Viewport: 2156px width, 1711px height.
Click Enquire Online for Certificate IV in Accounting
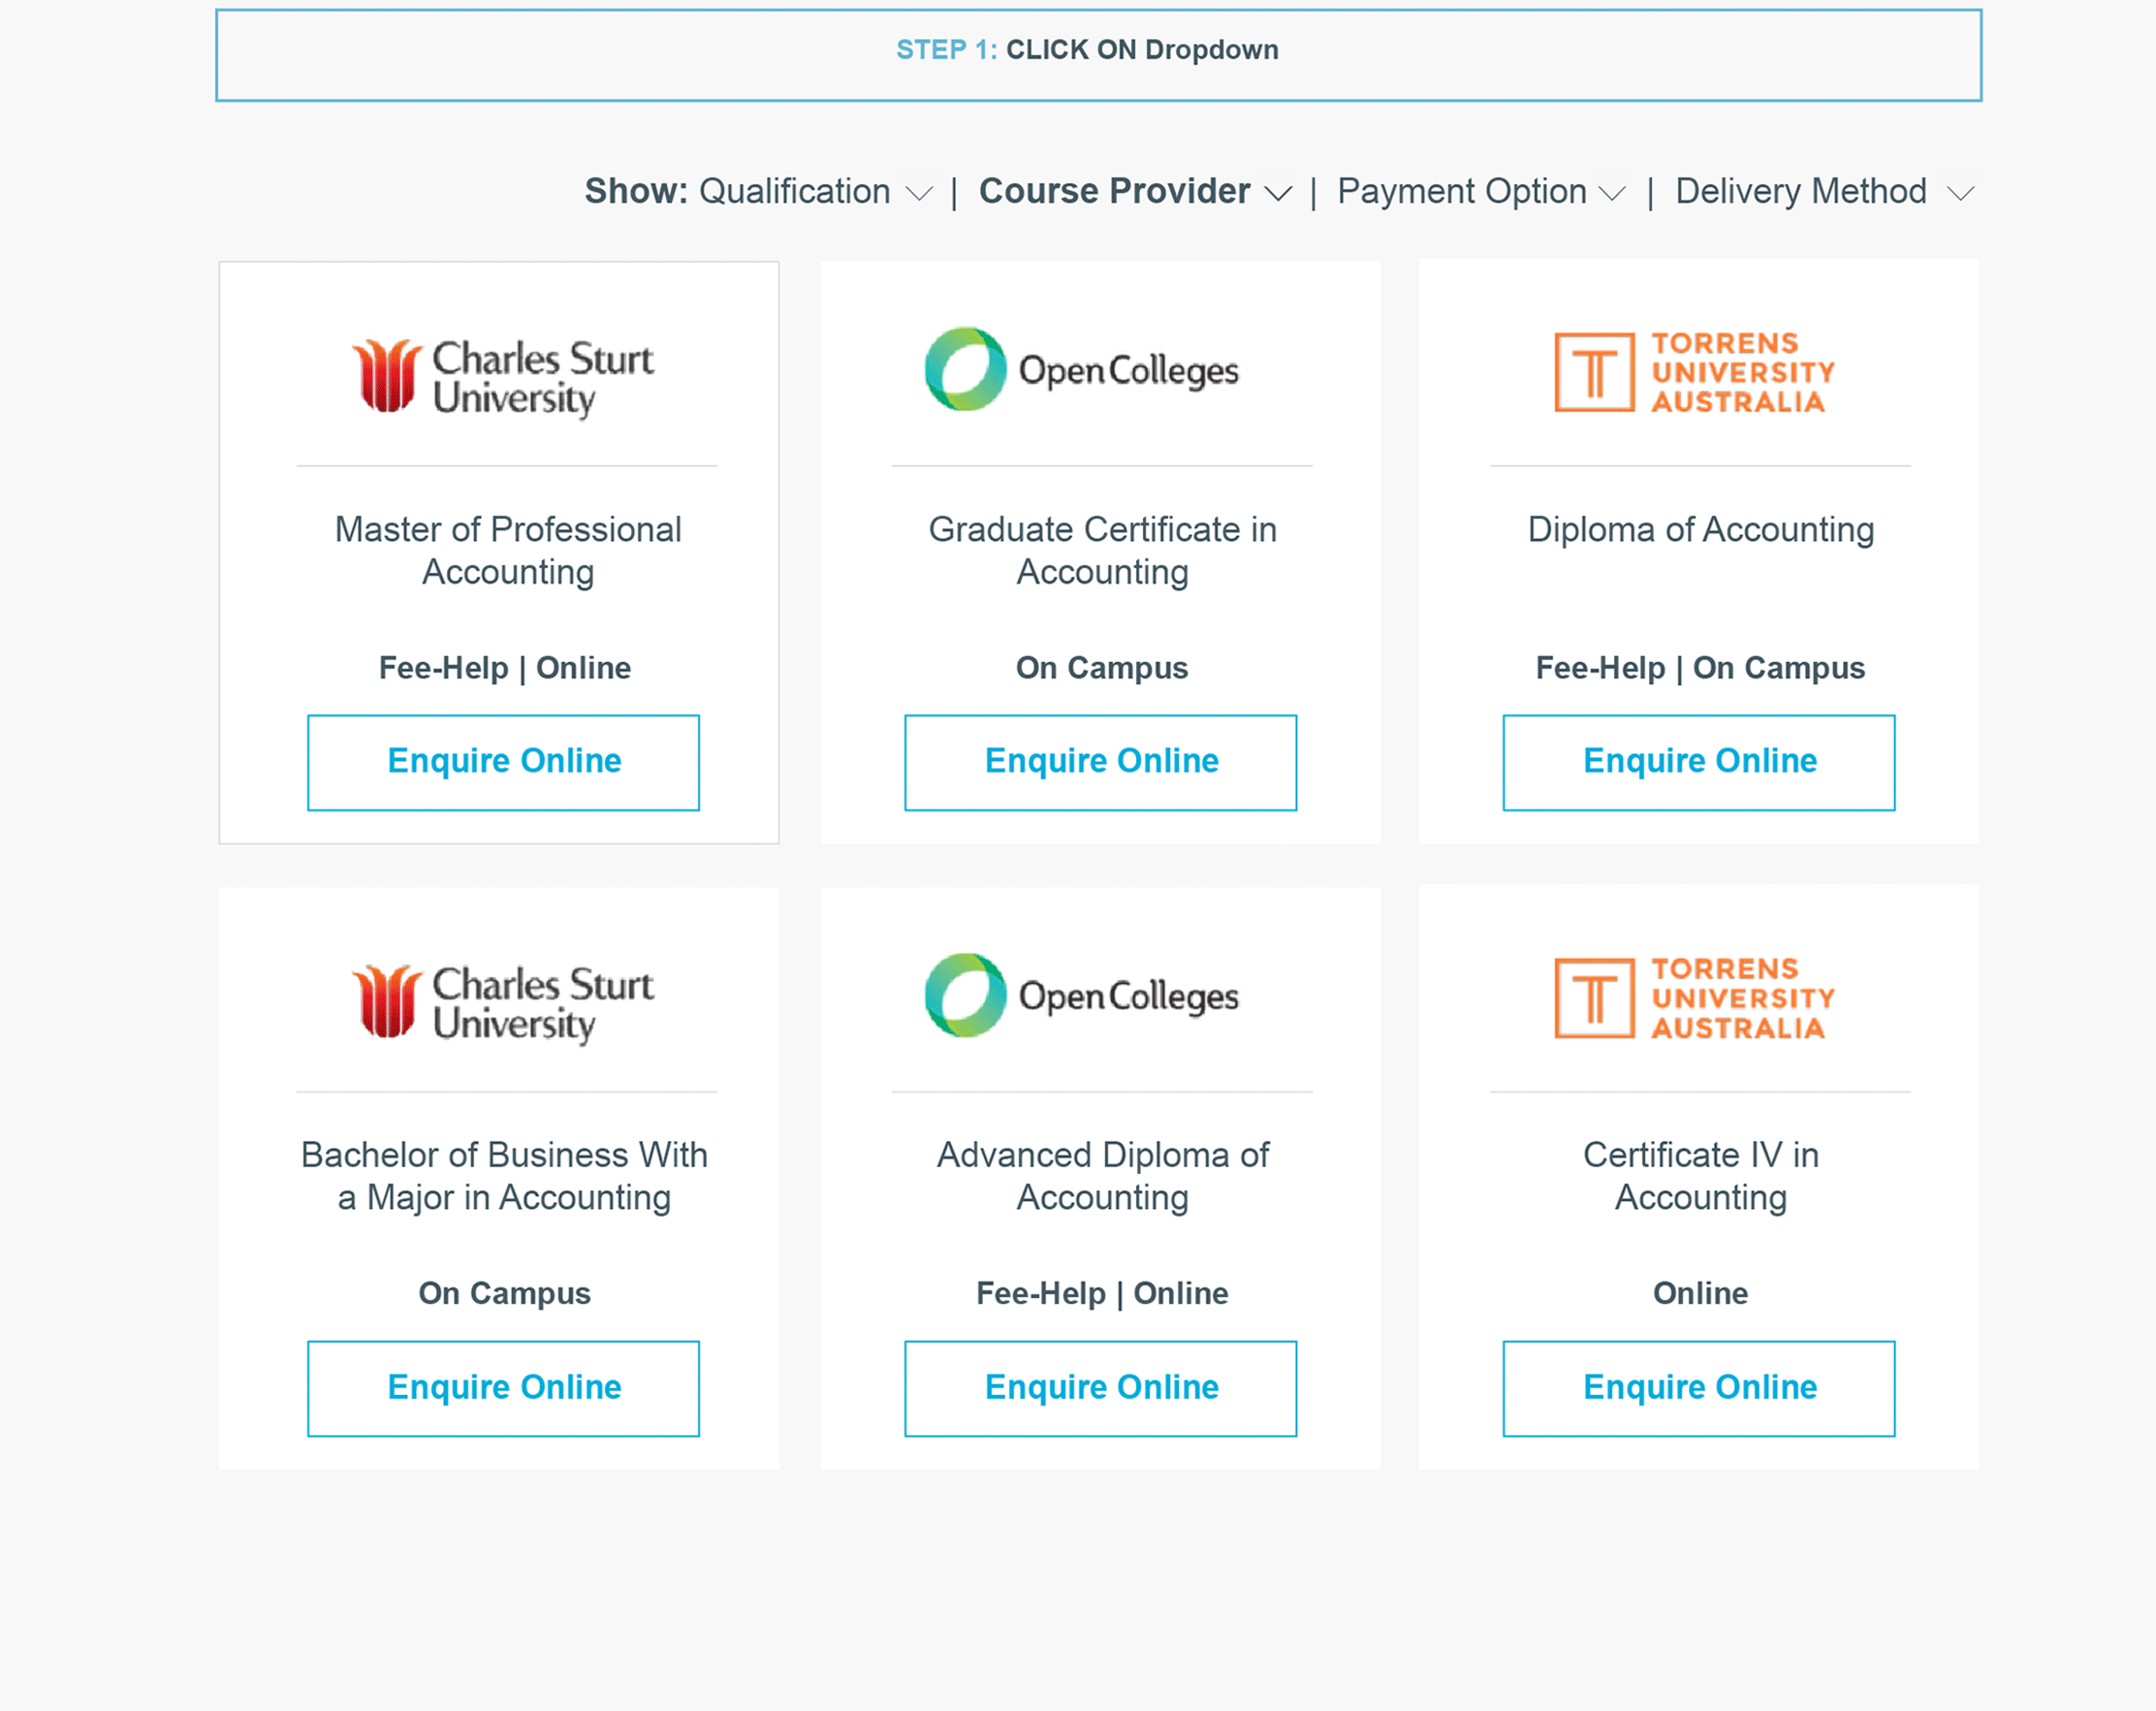tap(1698, 1388)
